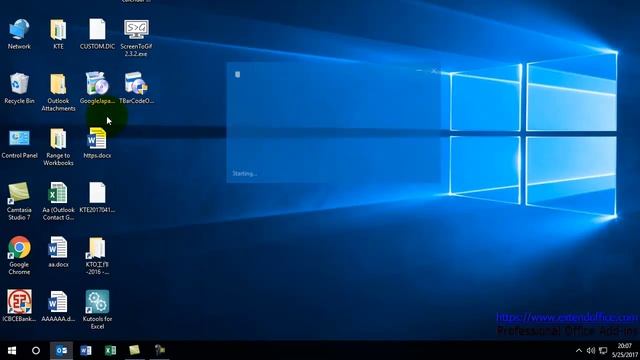Select the Google Chrome shortcut

[x=19, y=256]
